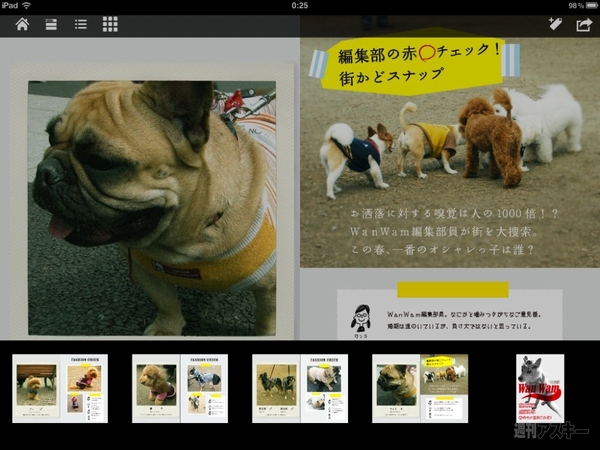
Task: Tap the line この春、一番のオシャレっ子は誰?
Action: (x=442, y=250)
